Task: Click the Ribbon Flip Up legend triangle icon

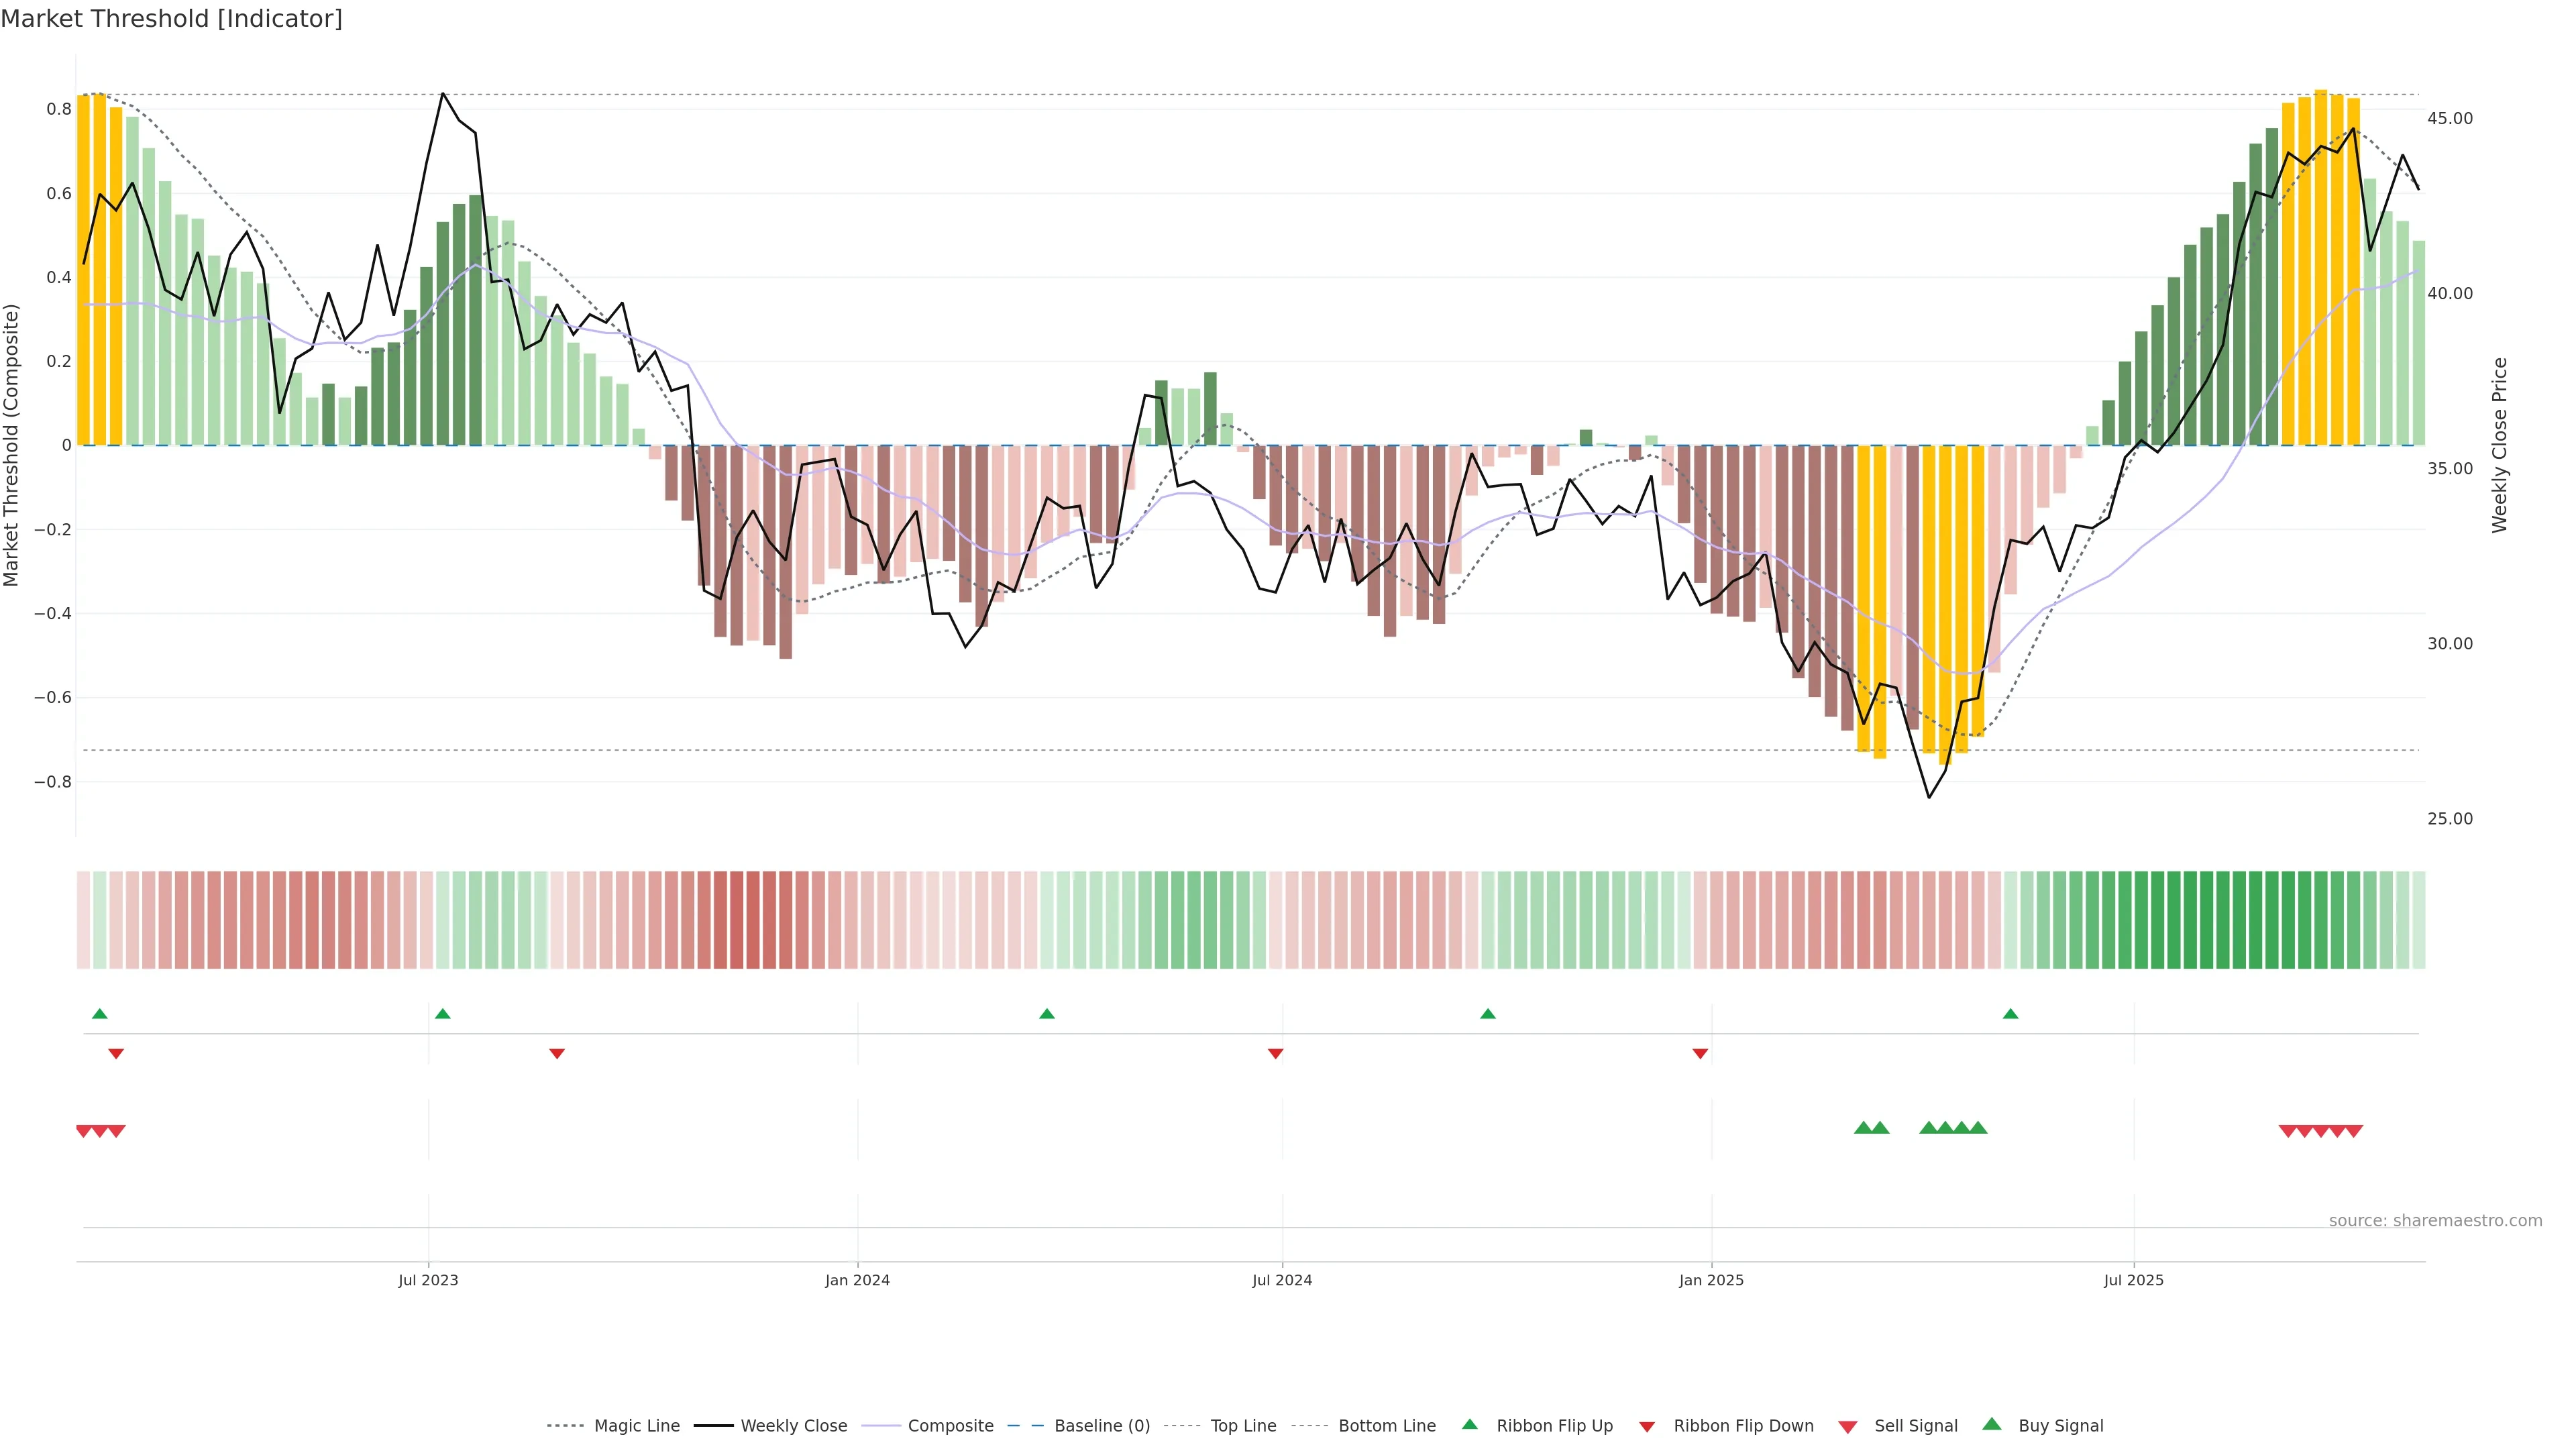Action: [x=1469, y=1424]
